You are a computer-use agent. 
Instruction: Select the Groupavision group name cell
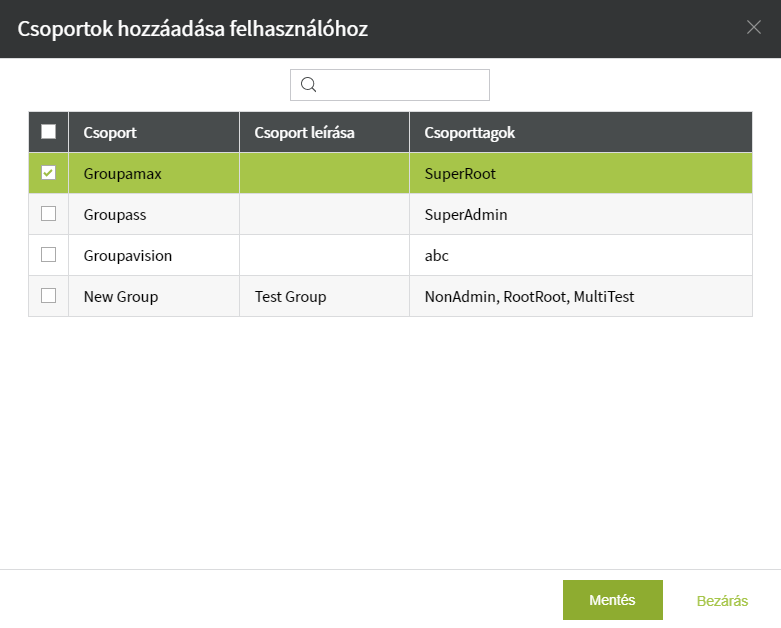point(154,255)
